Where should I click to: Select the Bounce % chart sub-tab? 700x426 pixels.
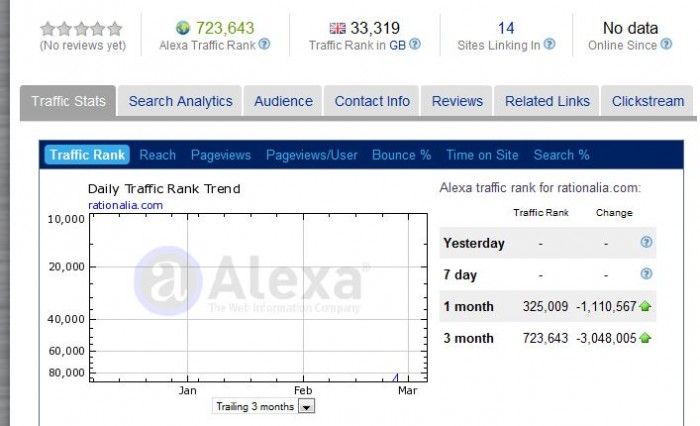(x=401, y=155)
